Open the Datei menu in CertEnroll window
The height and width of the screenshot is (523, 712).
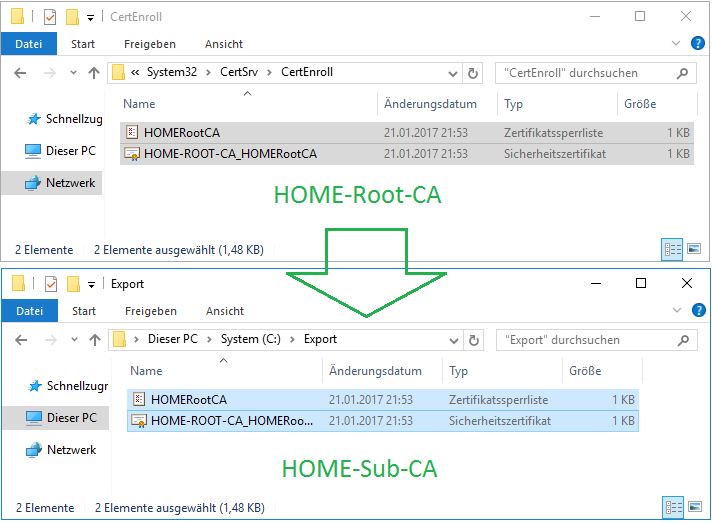29,44
